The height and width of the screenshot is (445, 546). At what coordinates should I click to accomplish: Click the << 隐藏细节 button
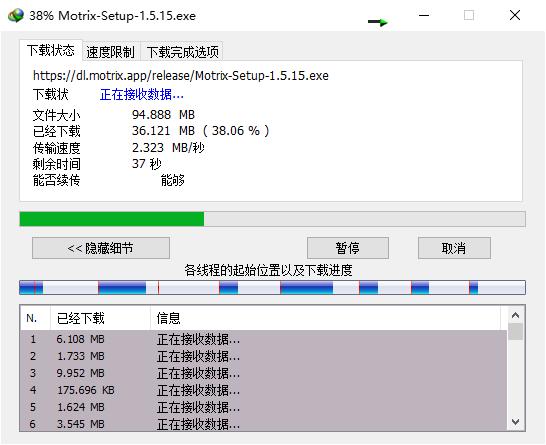(x=101, y=248)
